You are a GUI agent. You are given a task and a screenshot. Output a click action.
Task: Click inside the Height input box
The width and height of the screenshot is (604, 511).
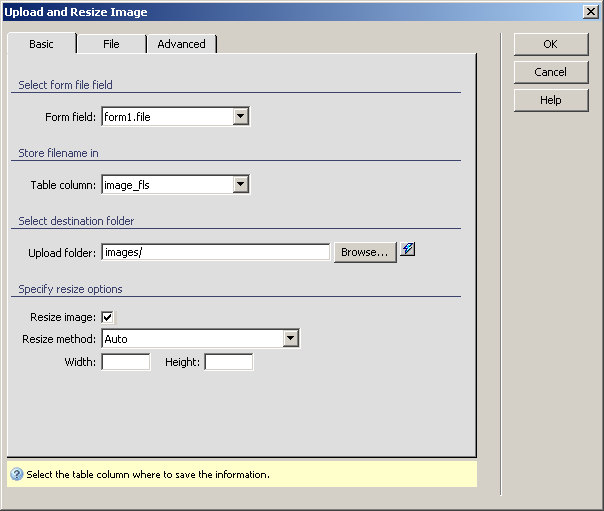click(228, 362)
